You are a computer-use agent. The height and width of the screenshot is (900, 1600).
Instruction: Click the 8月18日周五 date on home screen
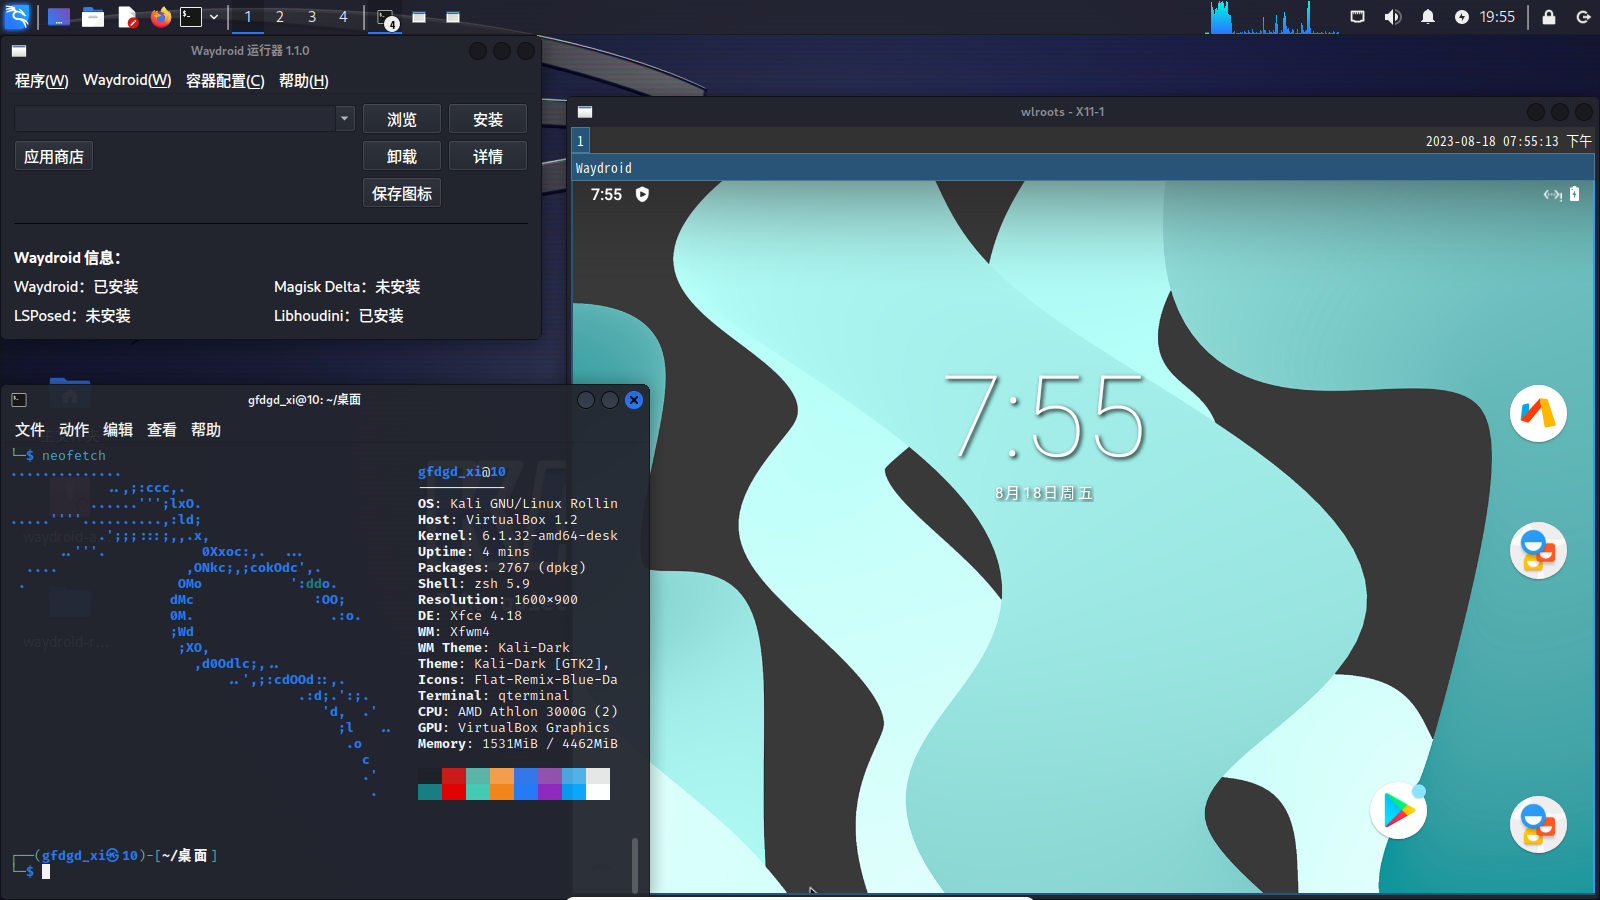tap(1044, 494)
